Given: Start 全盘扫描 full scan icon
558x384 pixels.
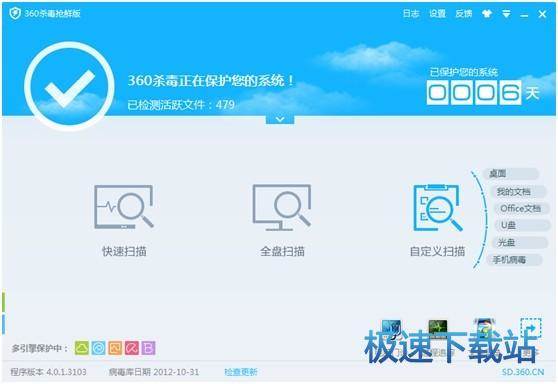Looking at the screenshot, I should (282, 207).
